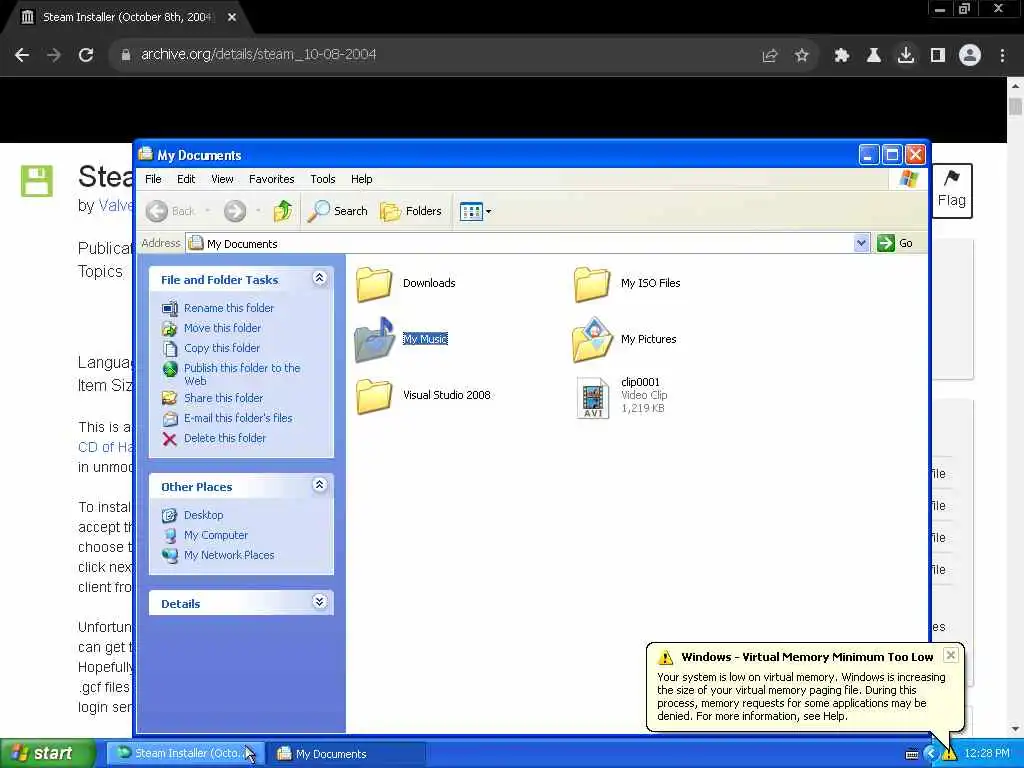Click the taskbar clock 12:28 PM
Screen dimensions: 1024x768
[x=986, y=754]
